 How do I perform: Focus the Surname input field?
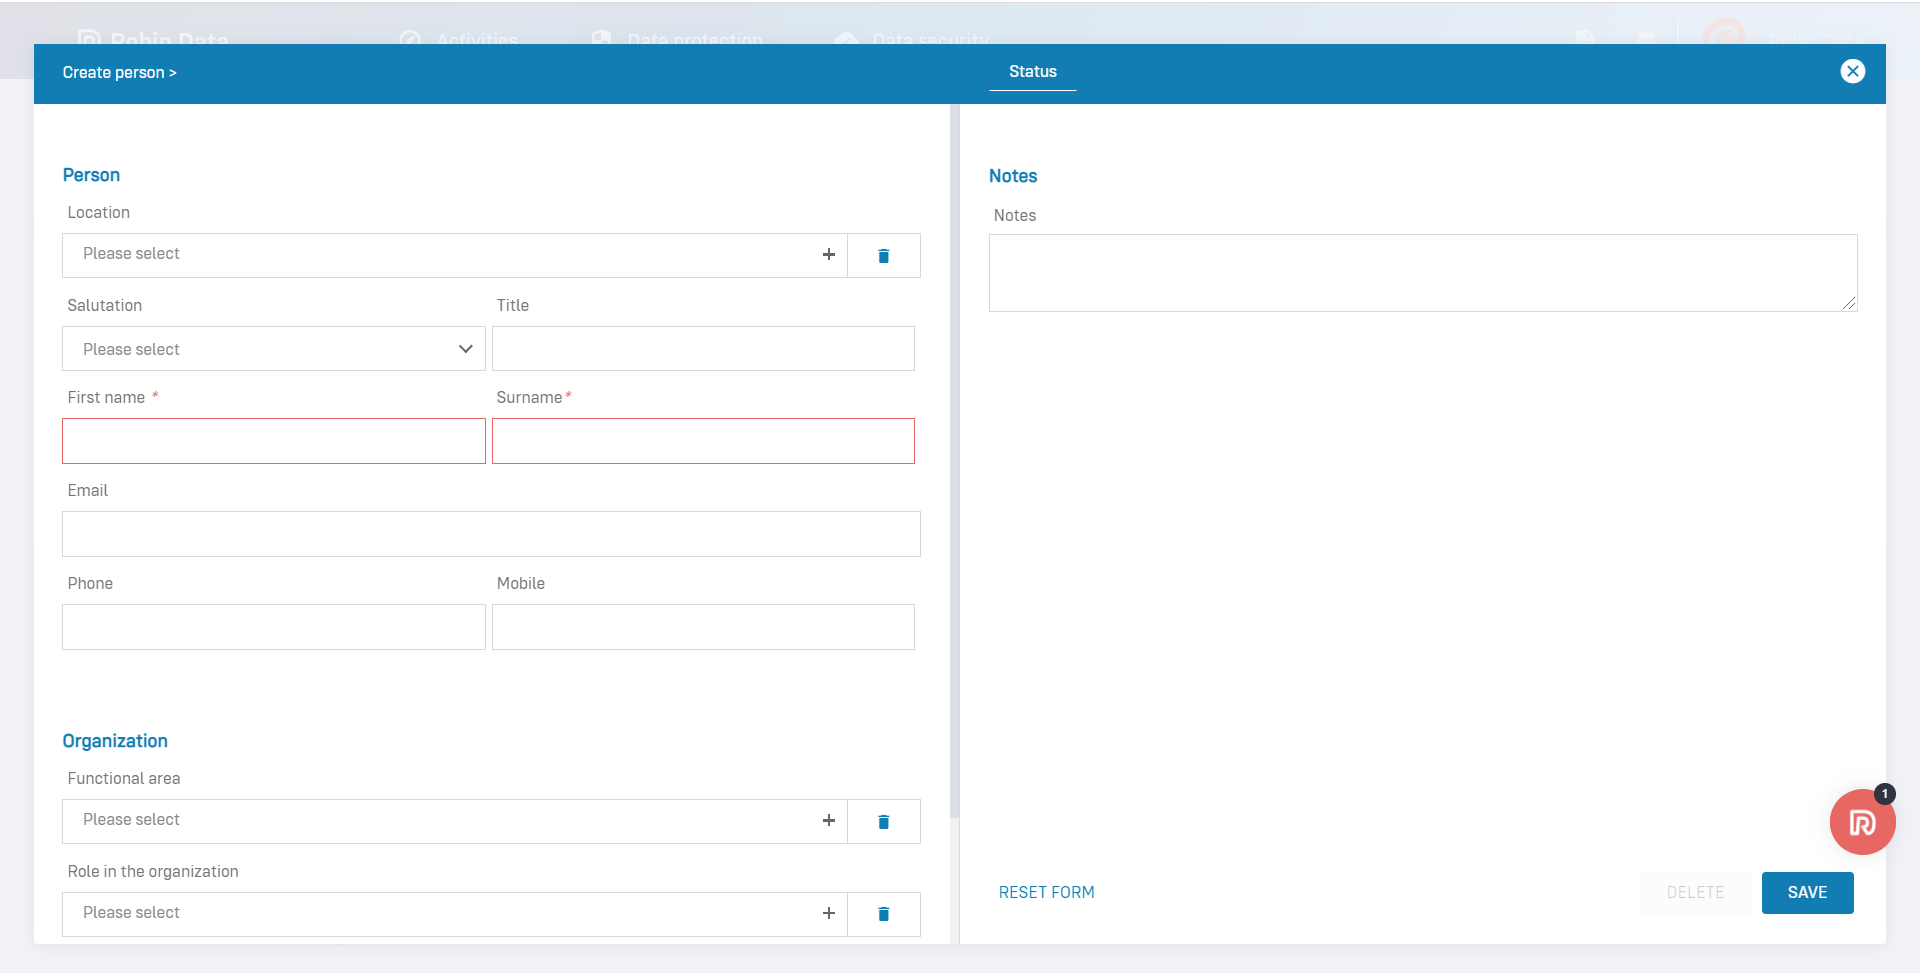pos(703,441)
